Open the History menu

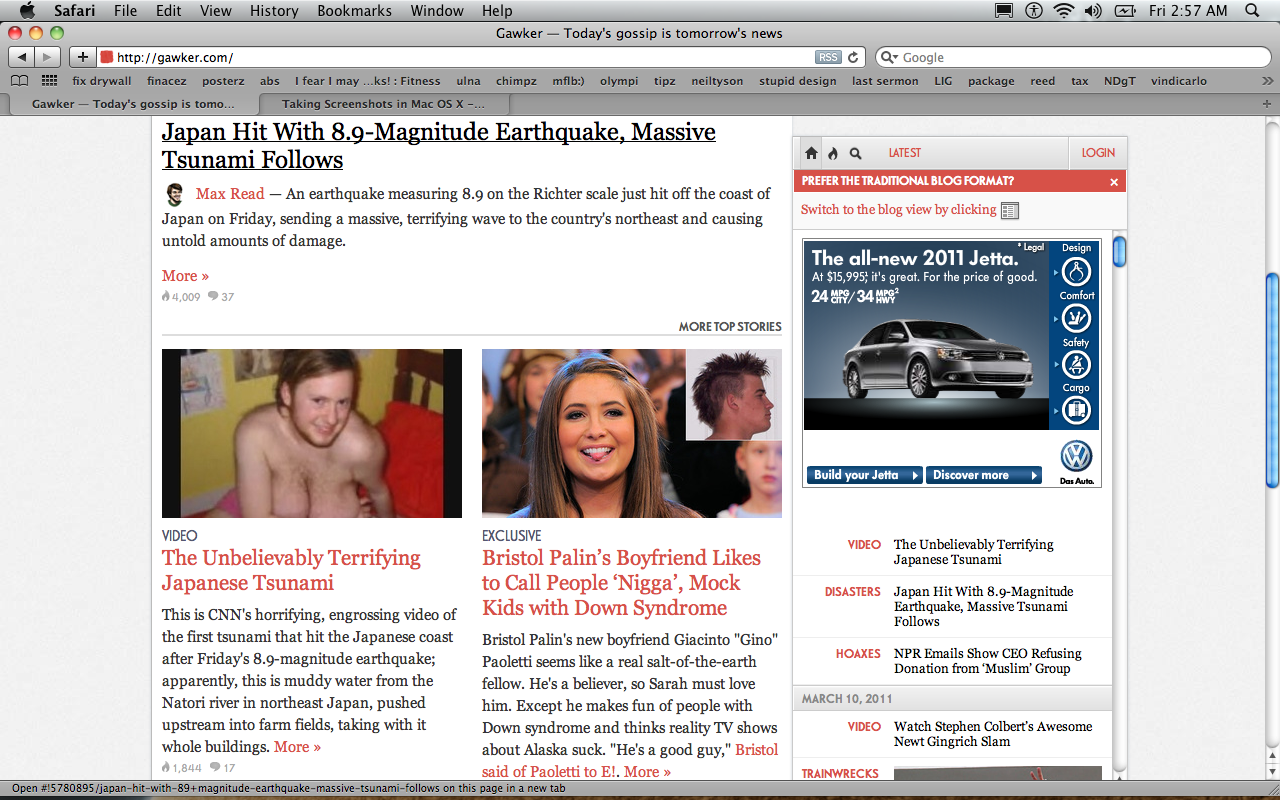pyautogui.click(x=274, y=11)
